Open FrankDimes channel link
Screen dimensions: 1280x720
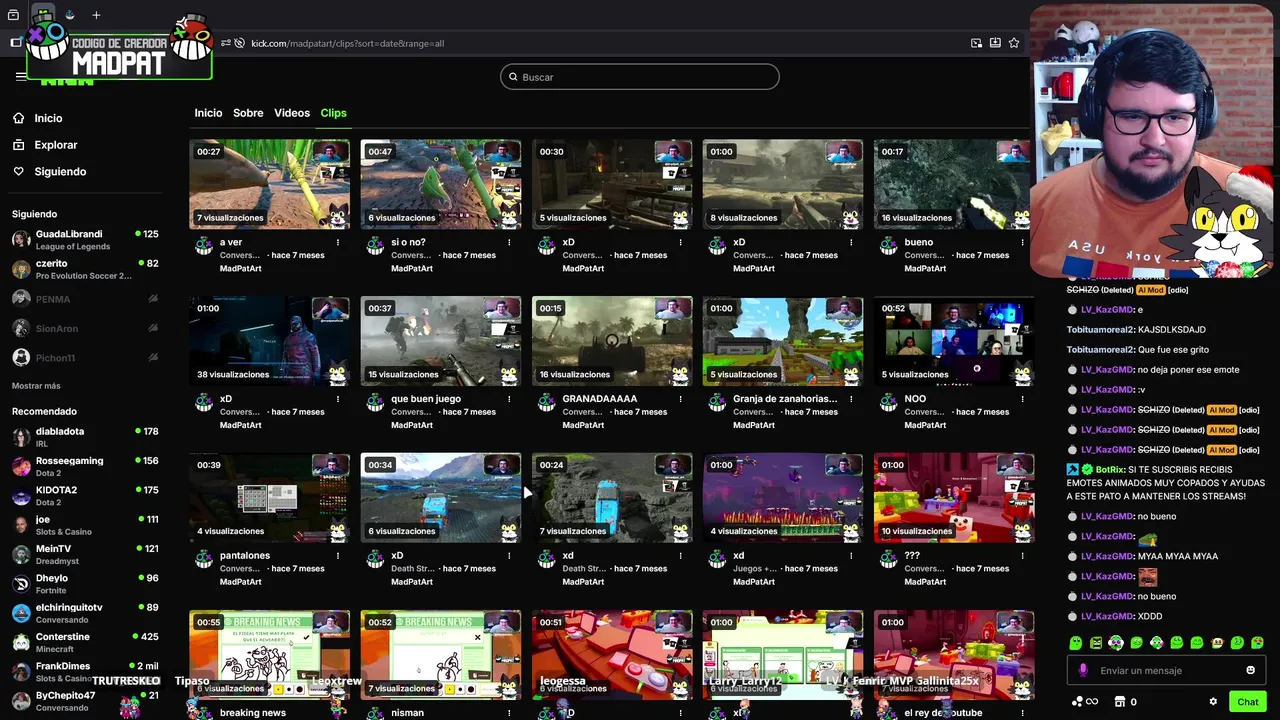[85, 672]
